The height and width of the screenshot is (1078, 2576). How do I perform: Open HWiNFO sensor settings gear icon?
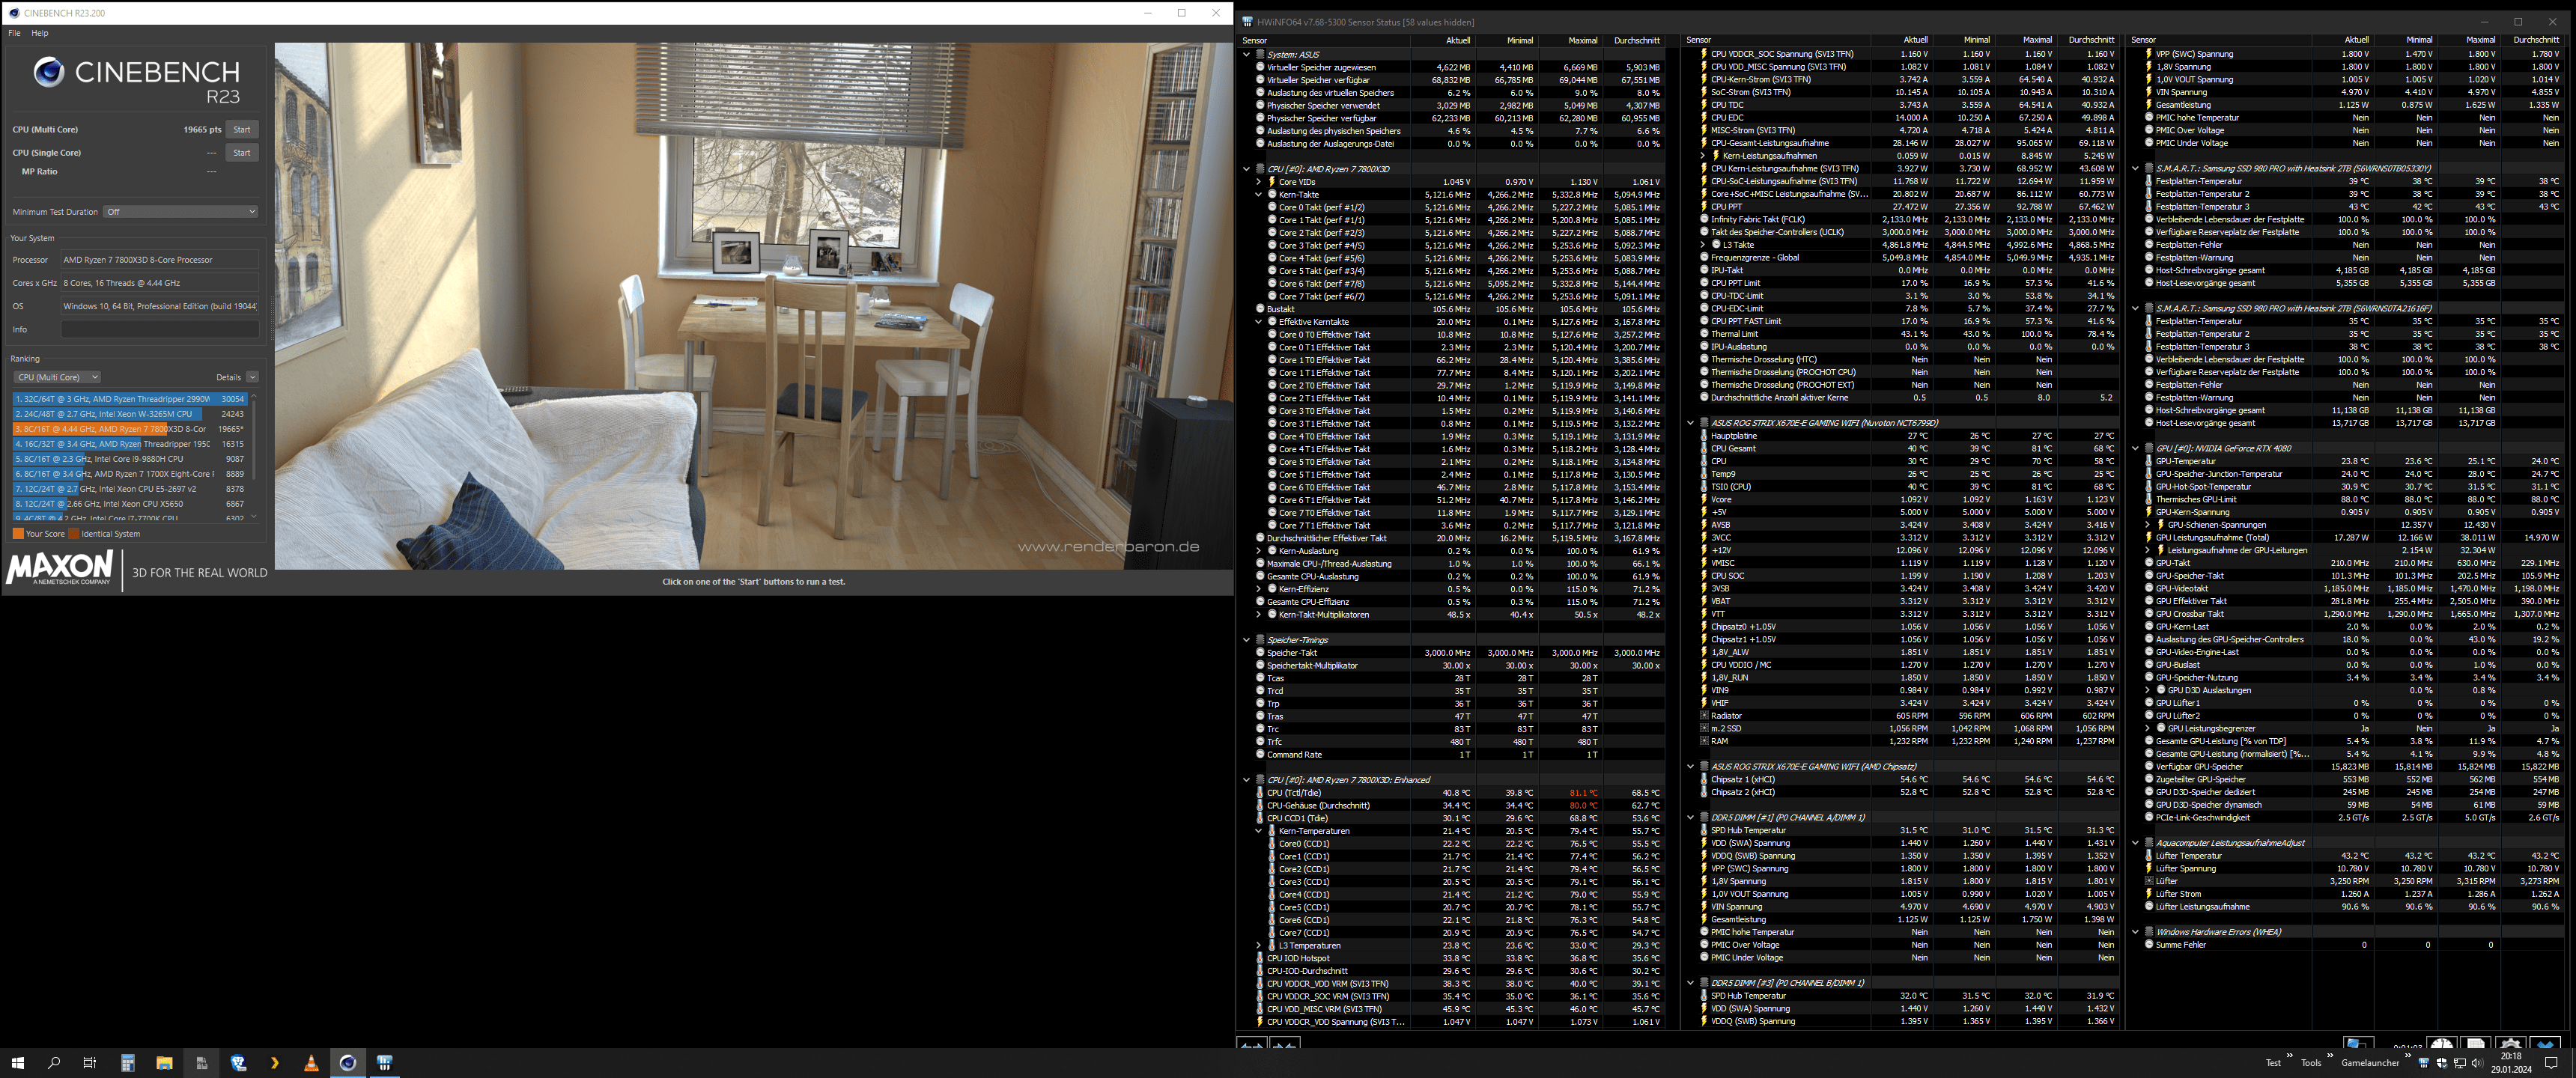[x=2511, y=1042]
